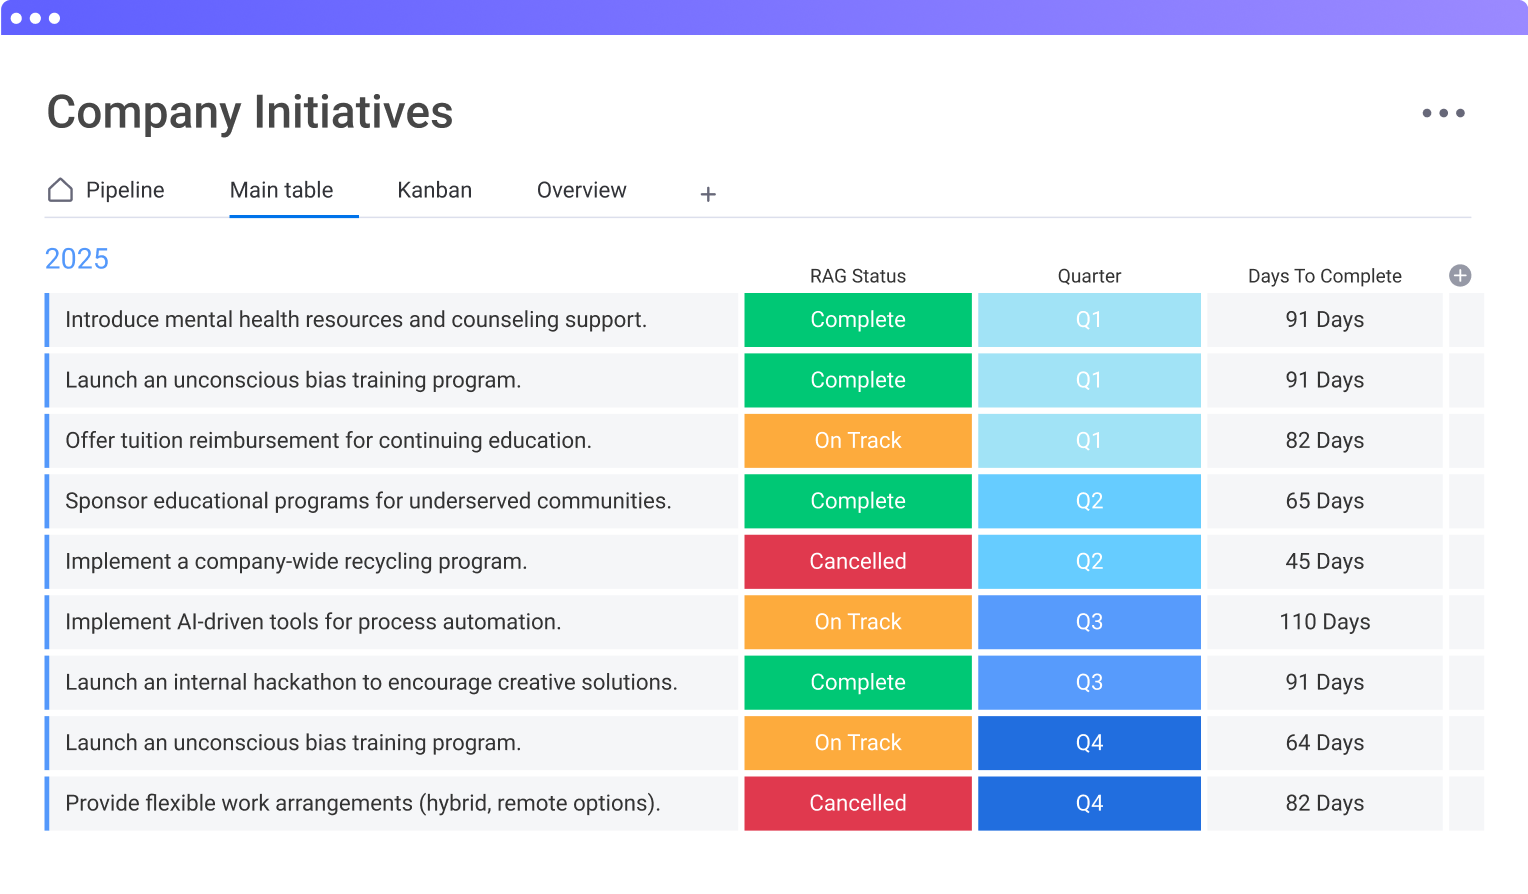This screenshot has height=894, width=1528.
Task: Select the Main table tab
Action: 281,190
